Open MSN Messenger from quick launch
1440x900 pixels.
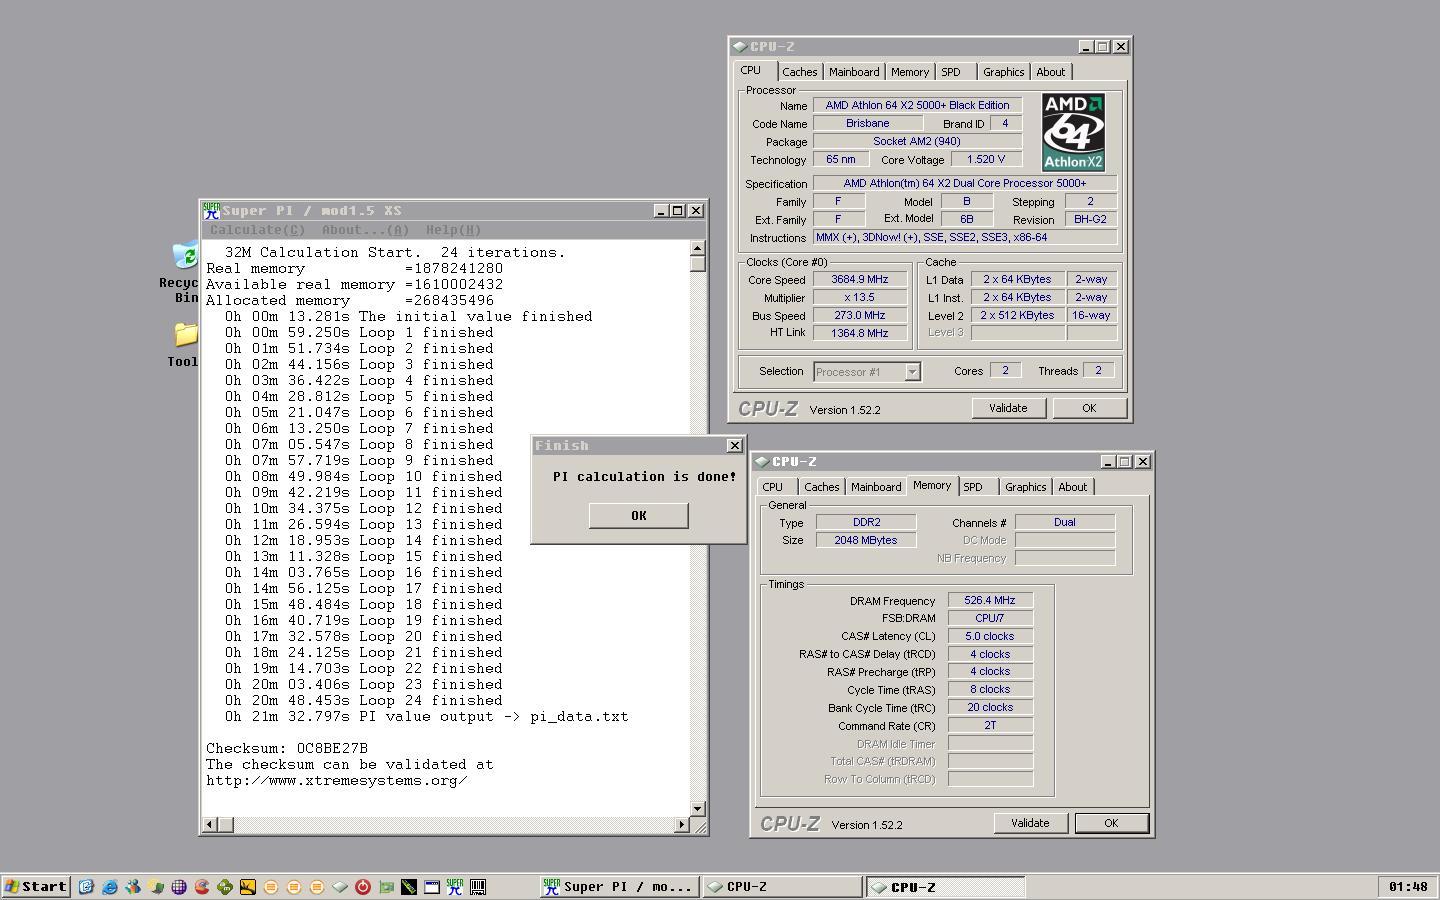click(x=132, y=886)
